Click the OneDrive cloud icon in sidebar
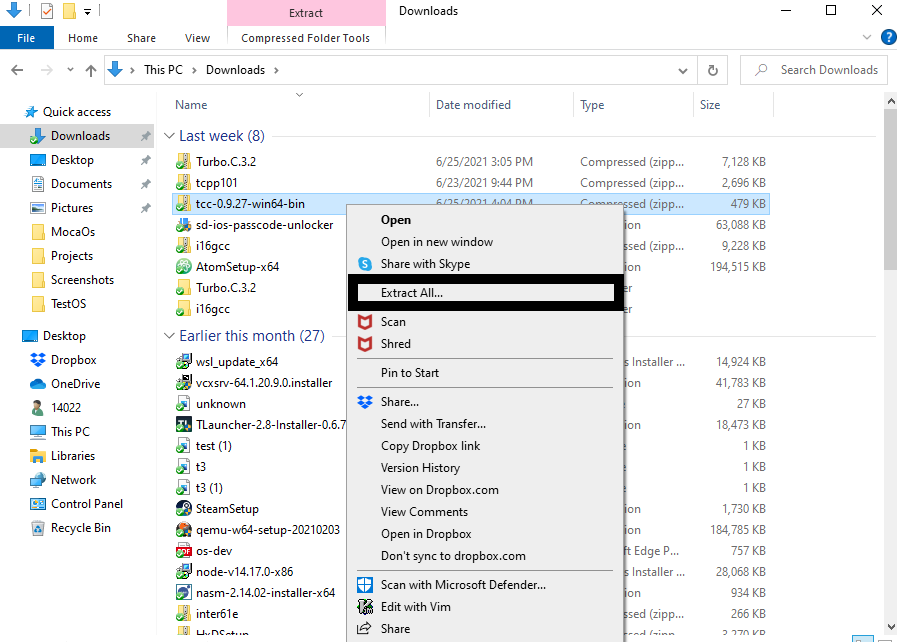The width and height of the screenshot is (897, 642). tap(38, 384)
